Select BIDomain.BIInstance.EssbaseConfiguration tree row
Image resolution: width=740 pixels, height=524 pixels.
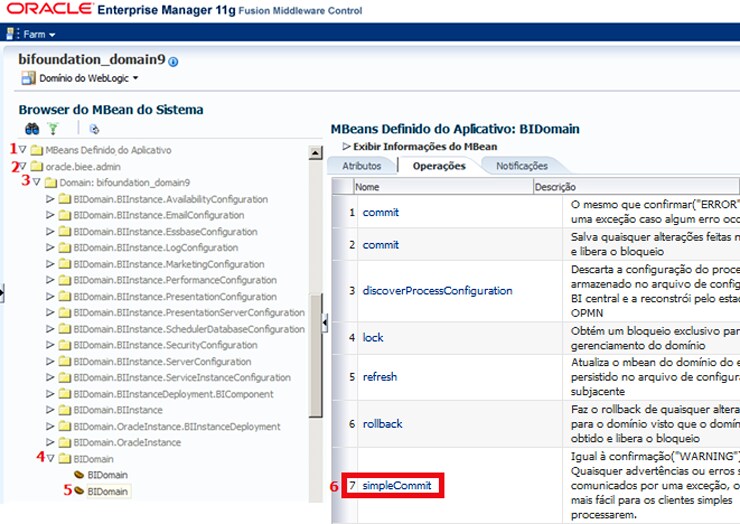click(165, 232)
